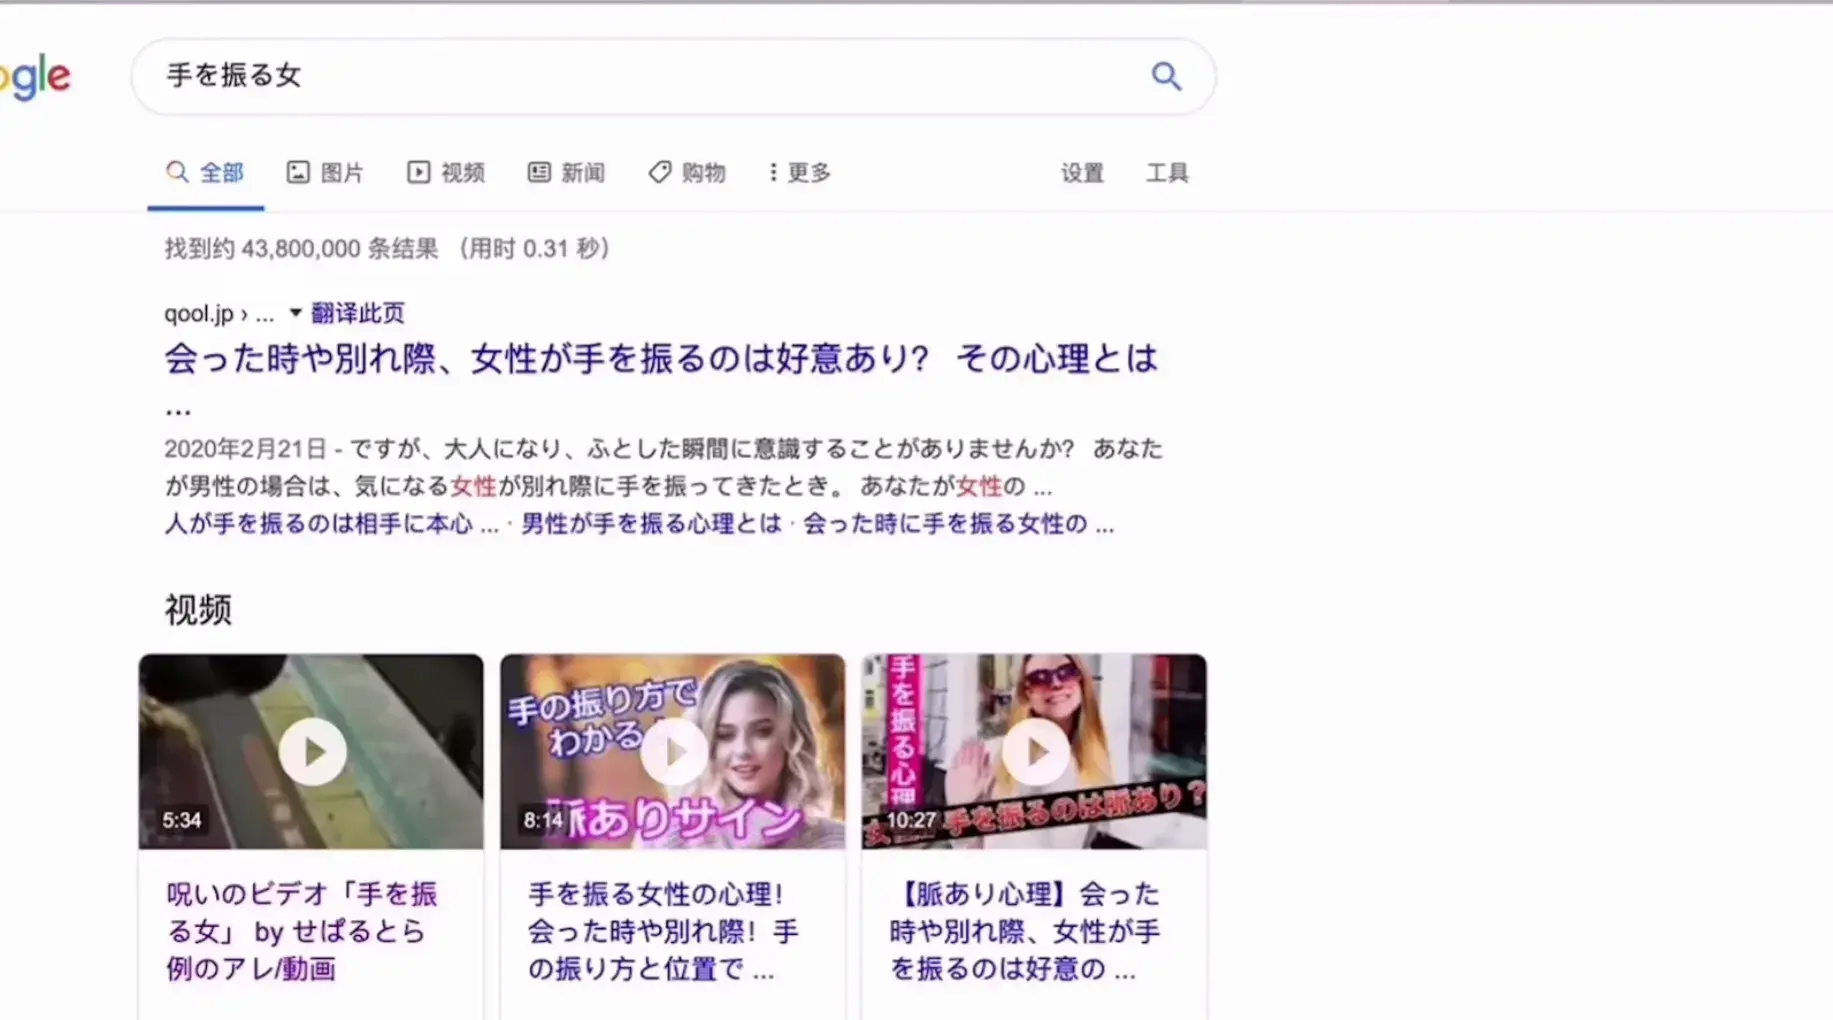The width and height of the screenshot is (1833, 1020).
Task: Click the tag icon beside 购物
Action: [x=659, y=172]
